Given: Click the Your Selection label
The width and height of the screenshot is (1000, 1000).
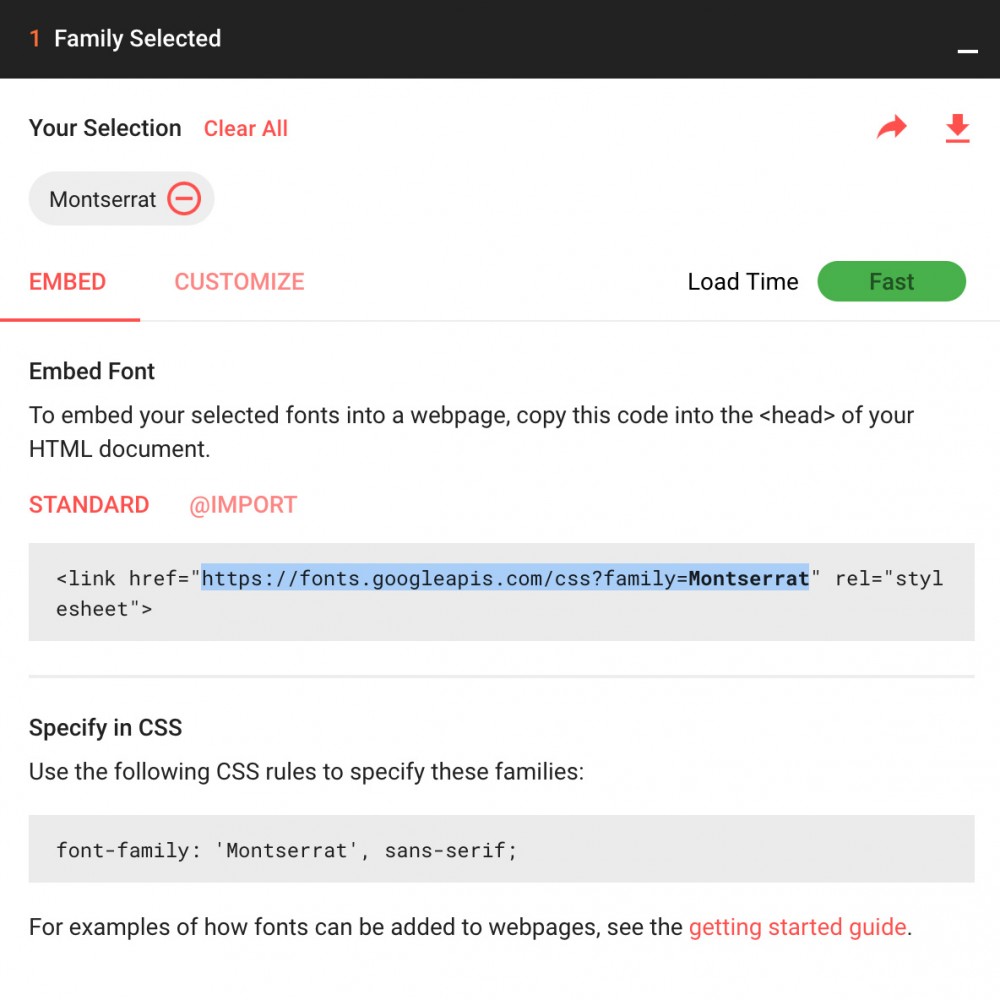Looking at the screenshot, I should pyautogui.click(x=105, y=129).
